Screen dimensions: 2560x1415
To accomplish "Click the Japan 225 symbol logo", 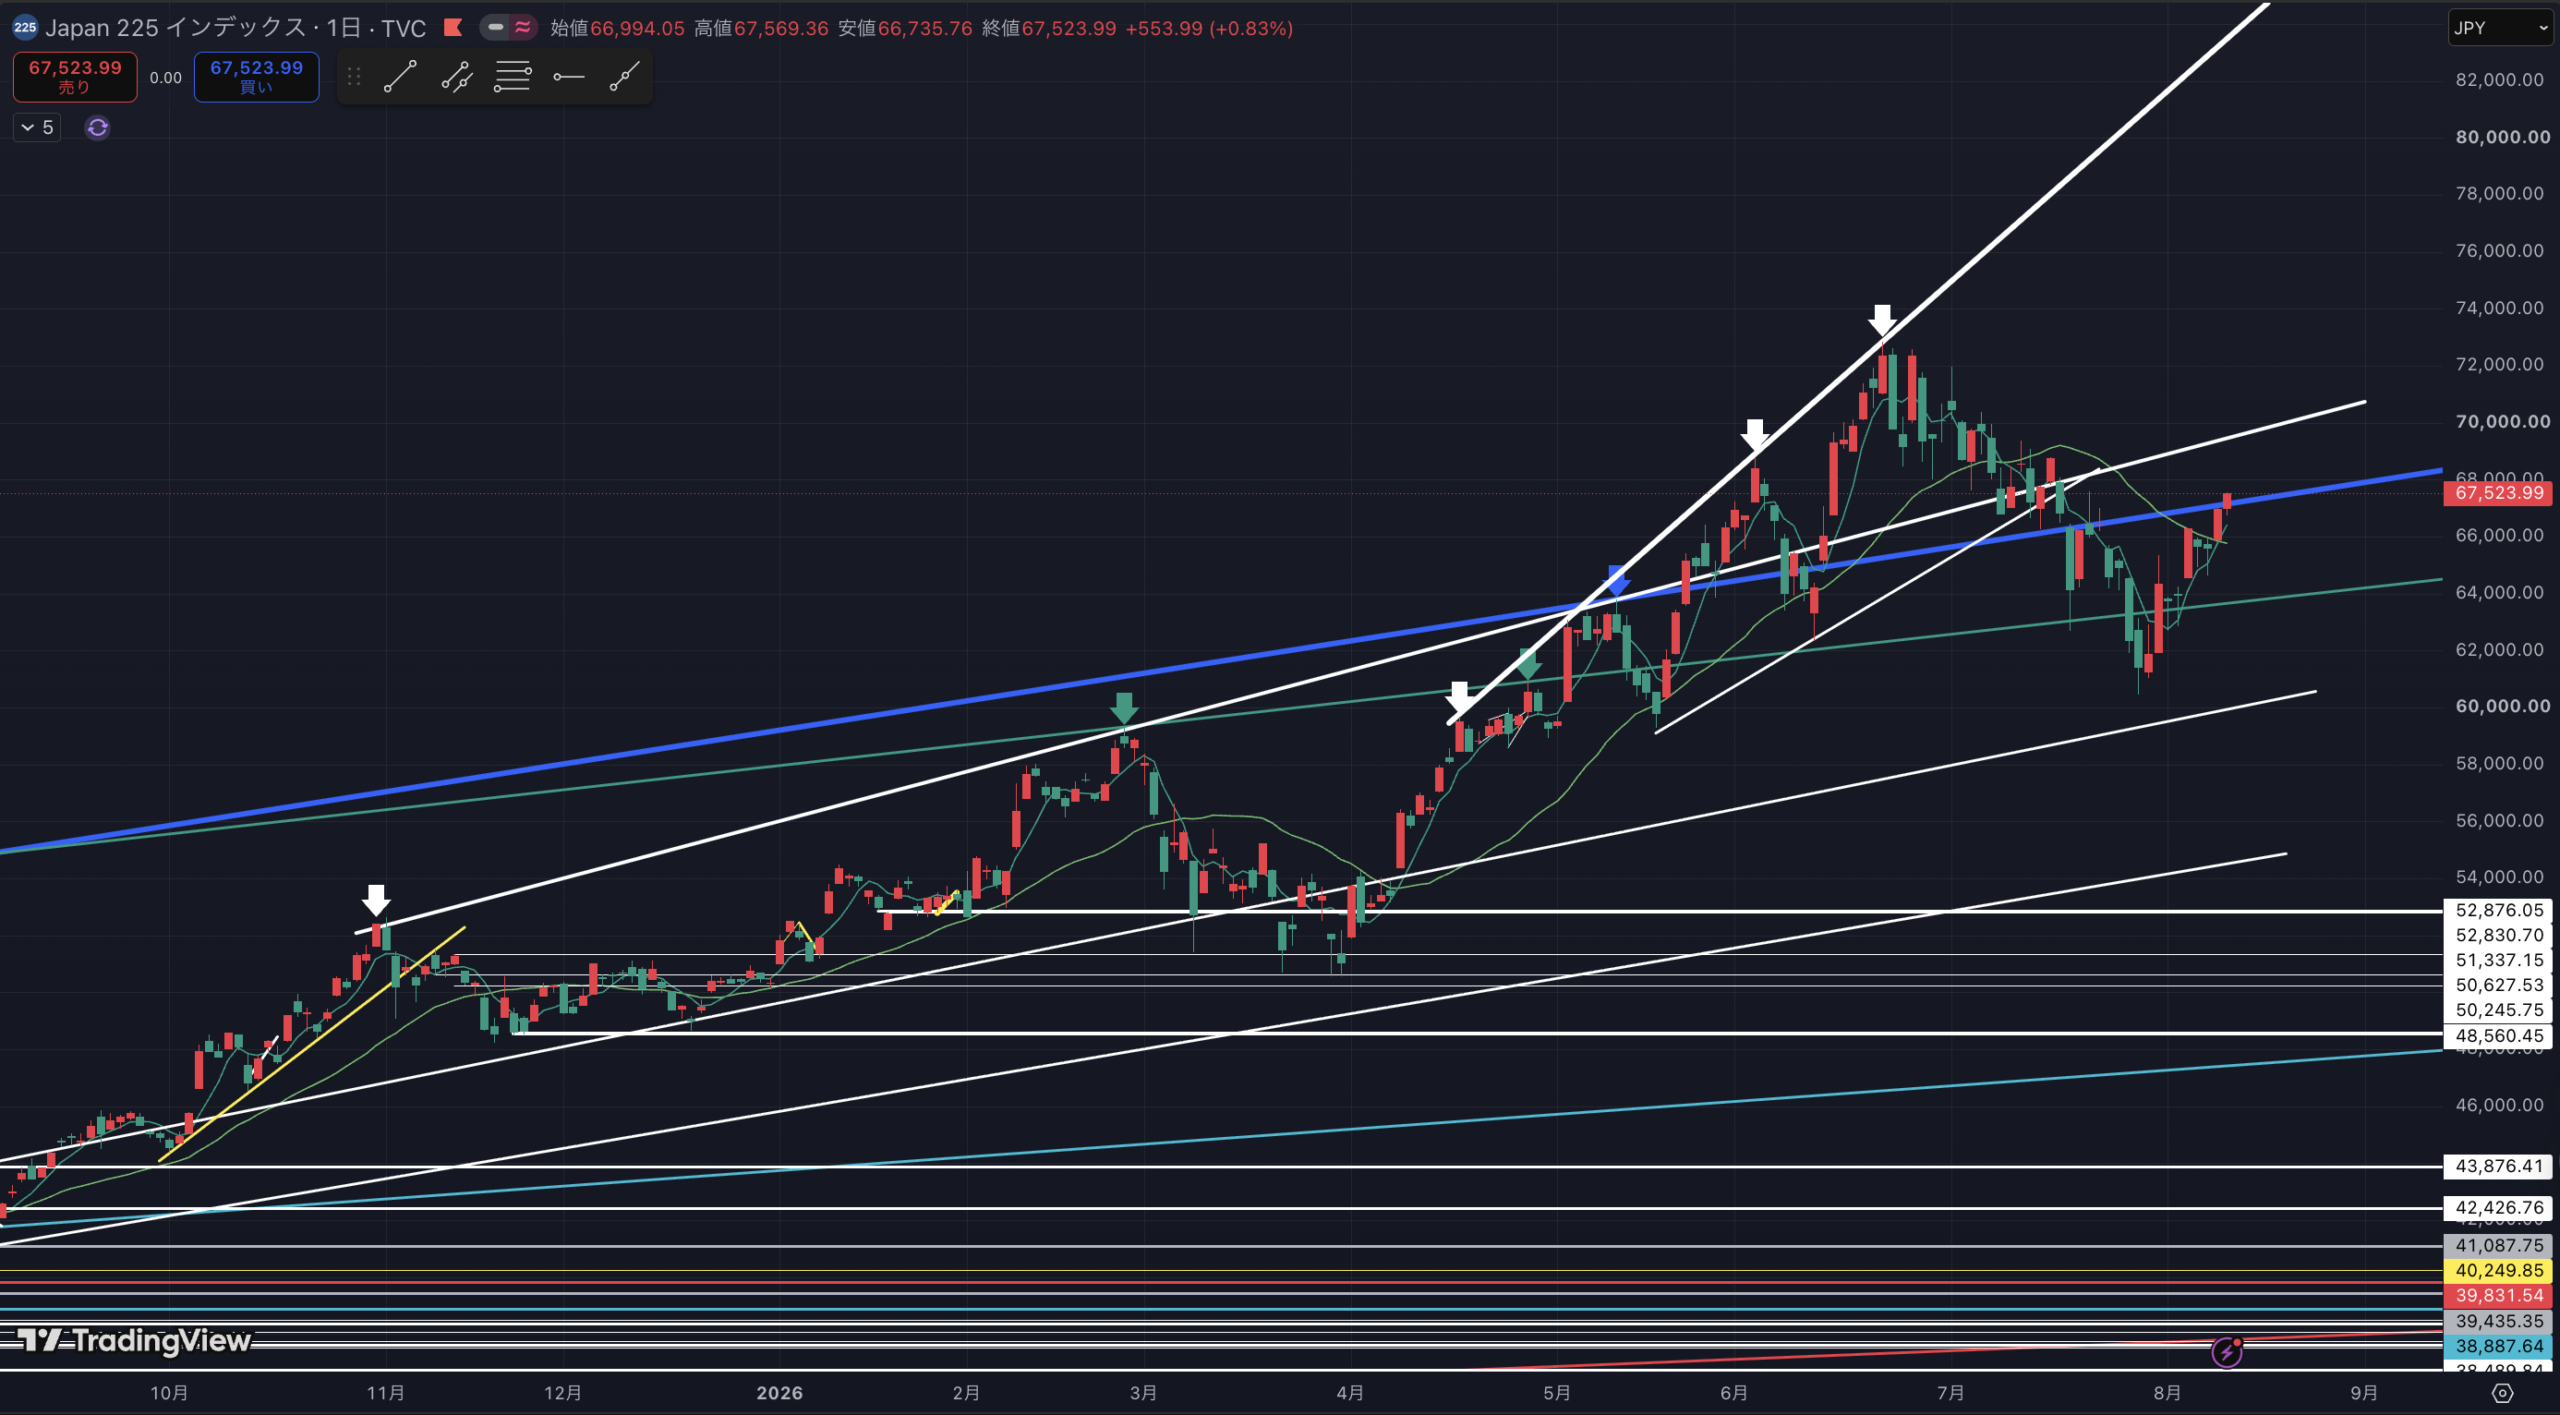I will pos(25,28).
